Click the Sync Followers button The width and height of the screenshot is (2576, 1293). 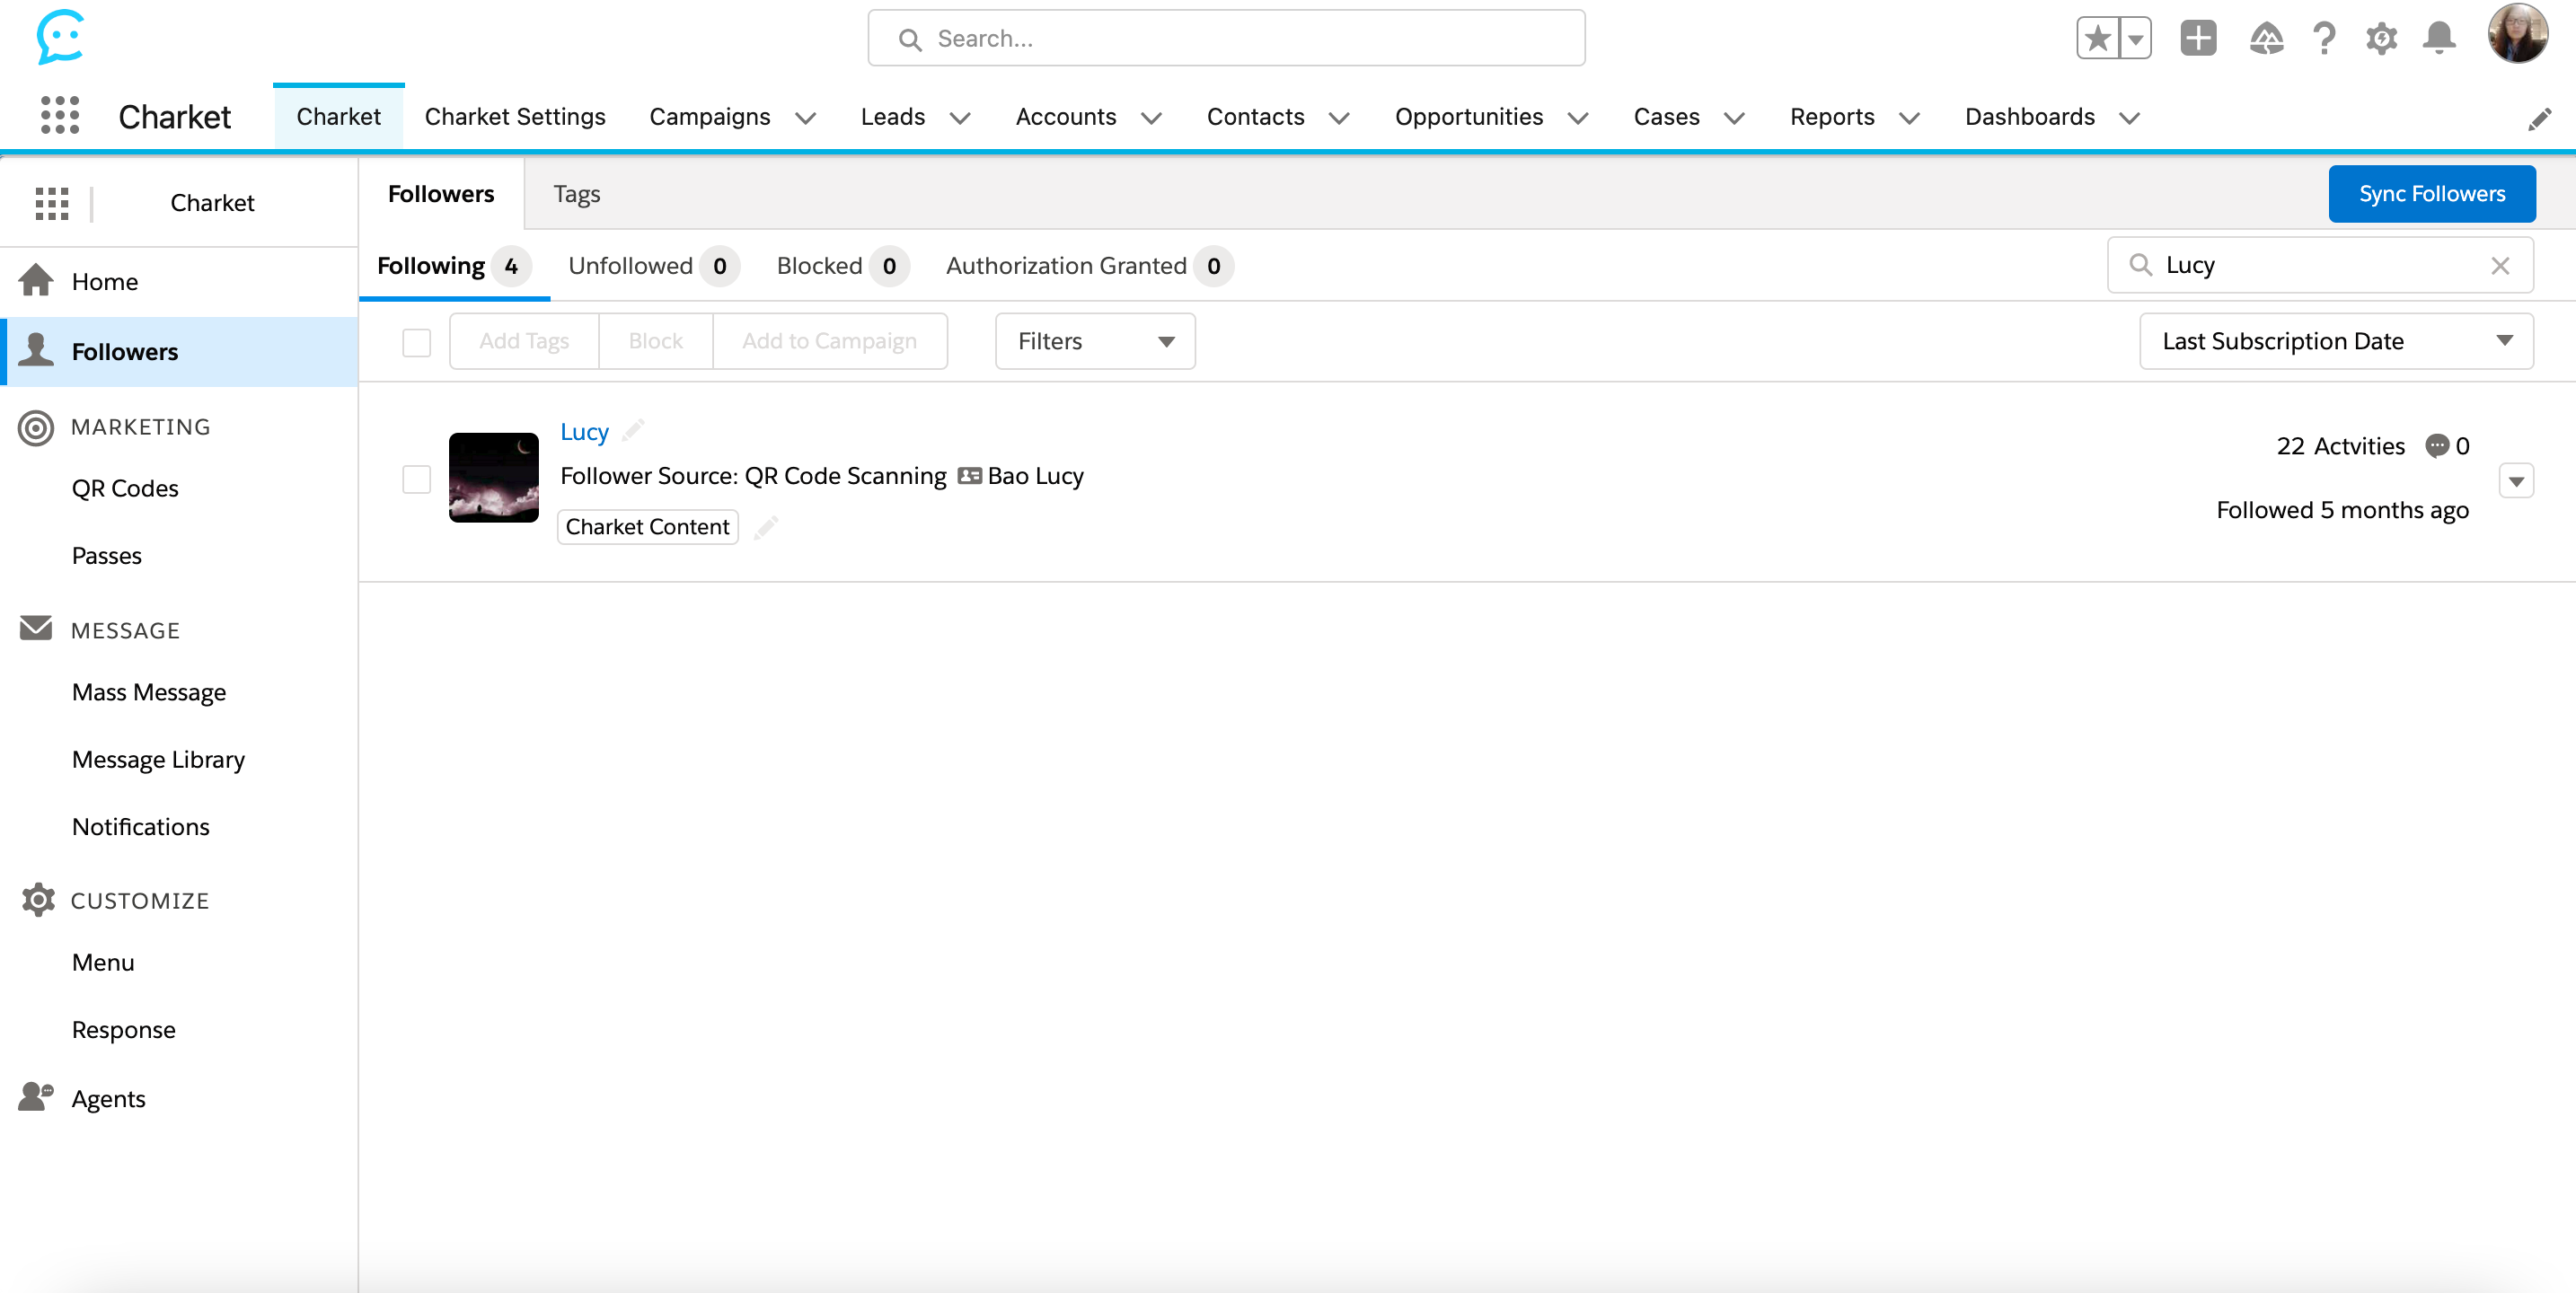pyautogui.click(x=2432, y=194)
